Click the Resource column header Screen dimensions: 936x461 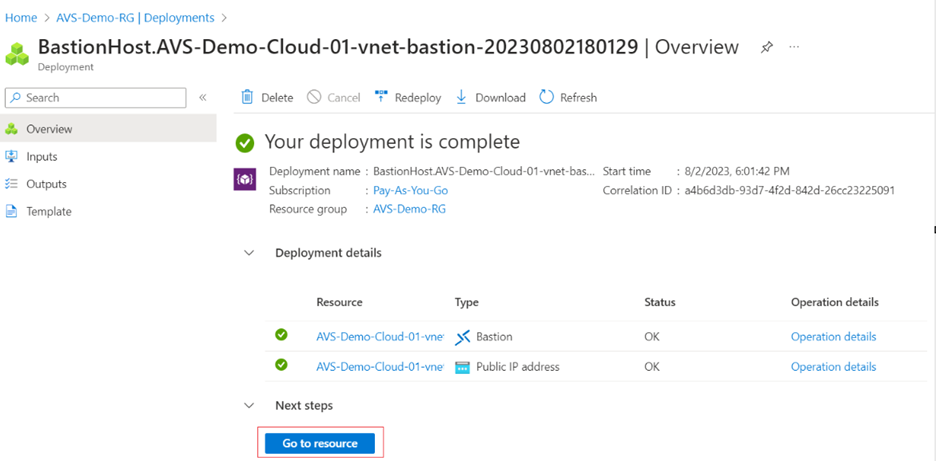(339, 302)
